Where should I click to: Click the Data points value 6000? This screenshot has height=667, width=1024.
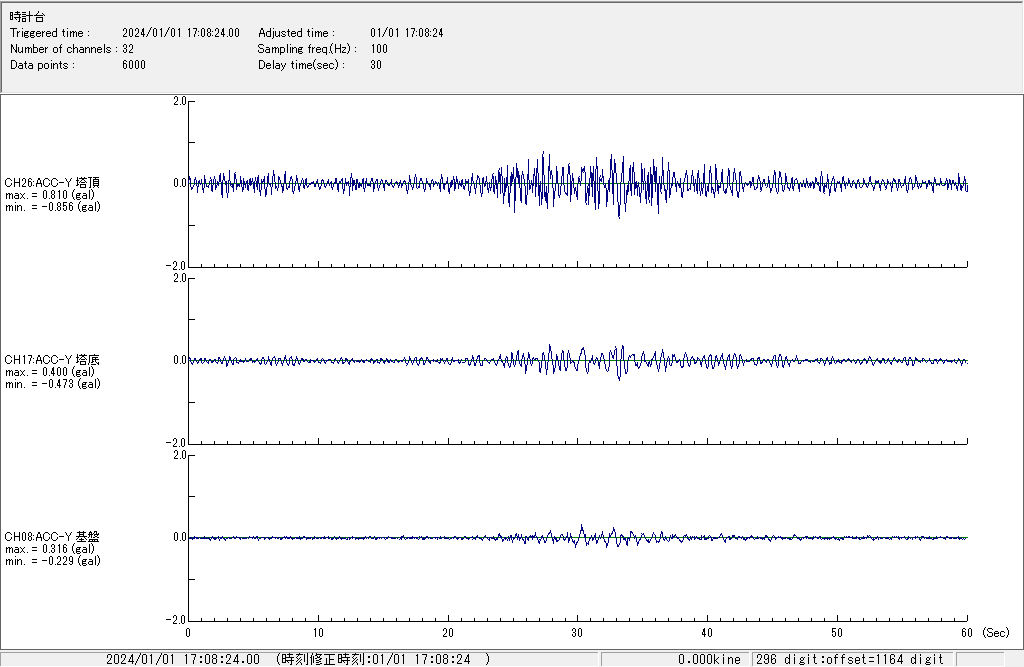coord(134,65)
